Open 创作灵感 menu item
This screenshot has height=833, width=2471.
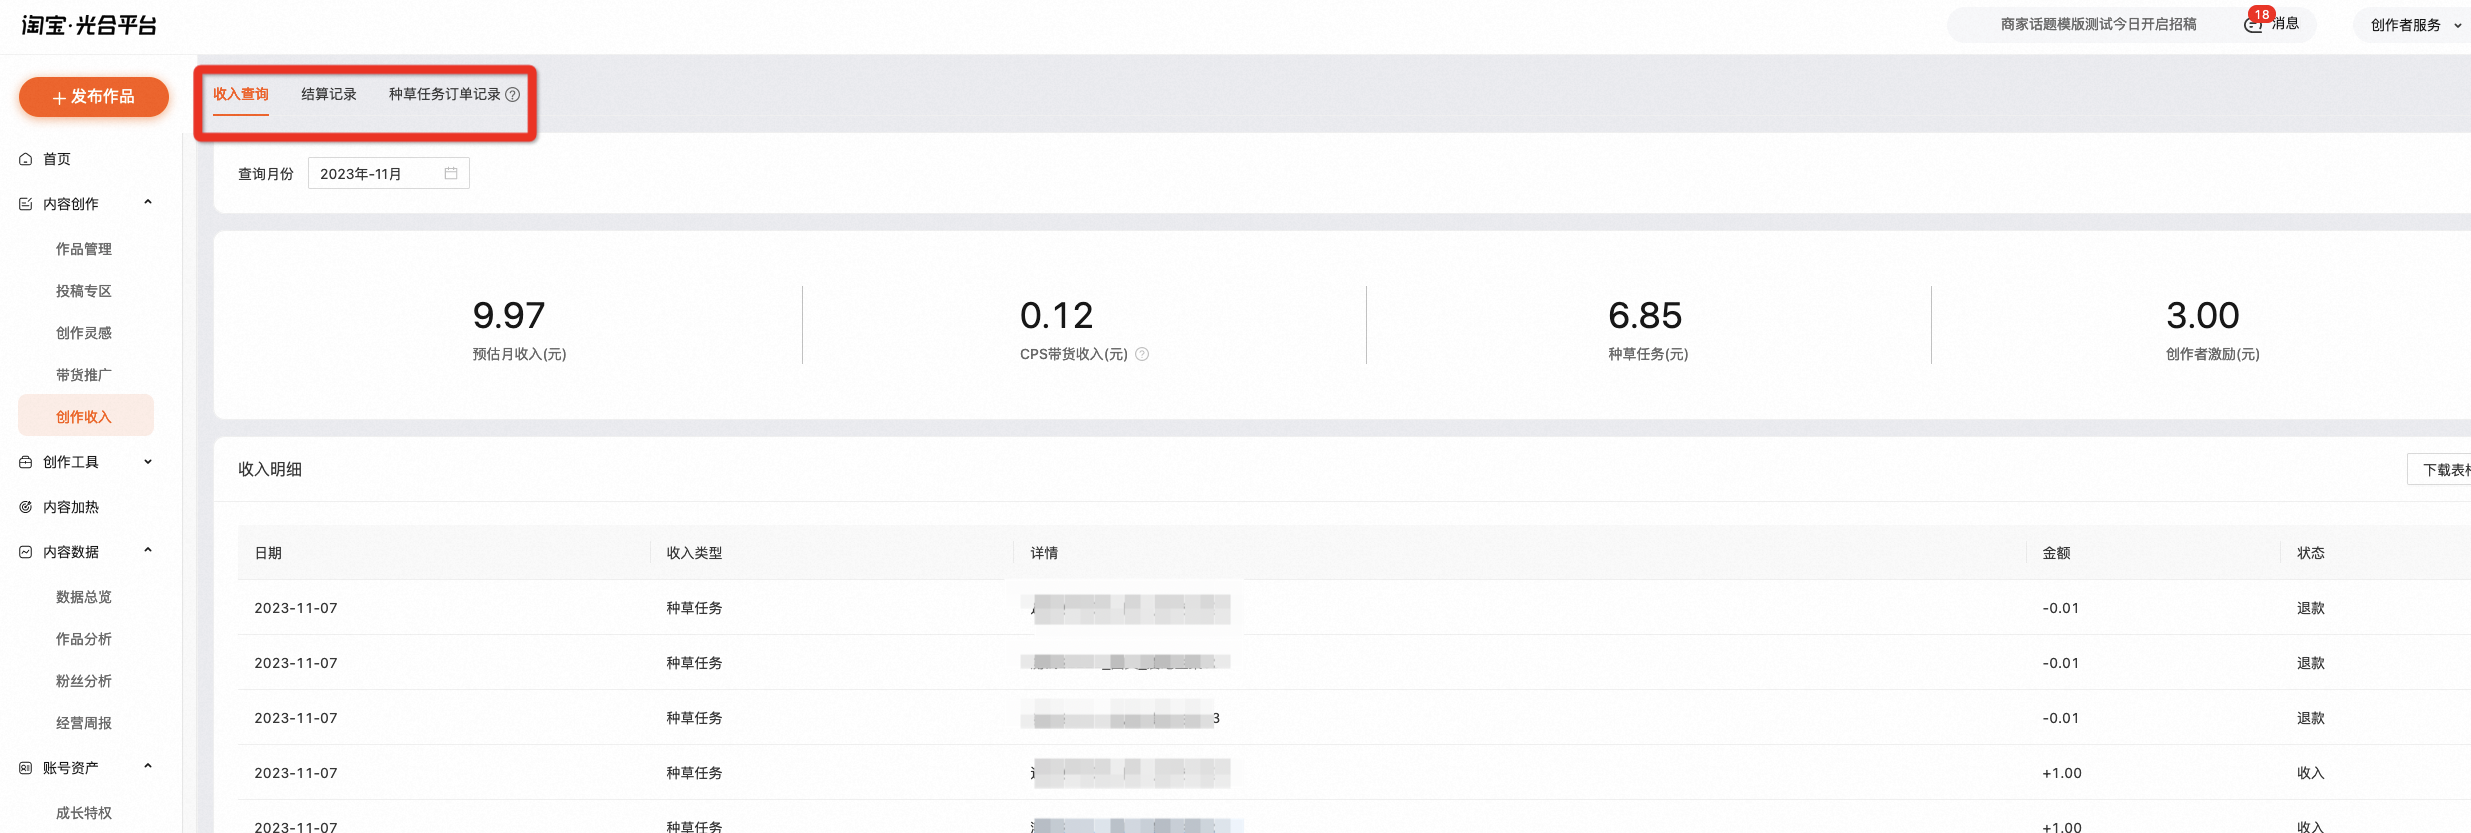pos(84,333)
